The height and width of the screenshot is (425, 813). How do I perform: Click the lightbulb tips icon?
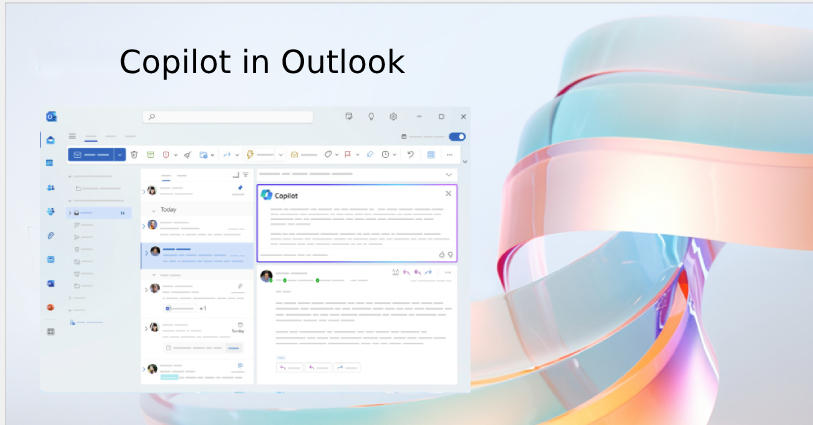(x=371, y=117)
